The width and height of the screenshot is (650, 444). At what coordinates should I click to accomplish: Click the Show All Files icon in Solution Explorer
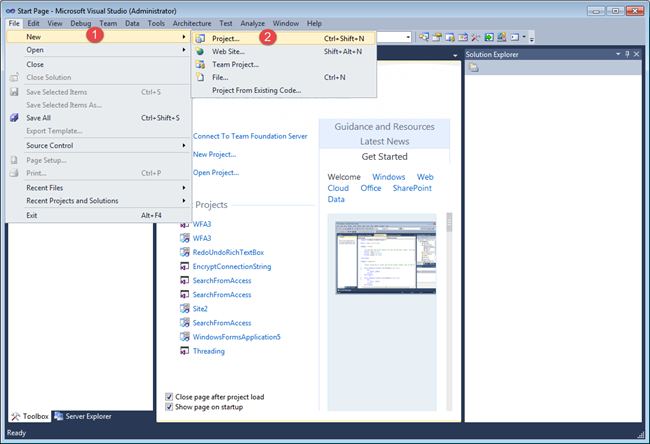473,68
